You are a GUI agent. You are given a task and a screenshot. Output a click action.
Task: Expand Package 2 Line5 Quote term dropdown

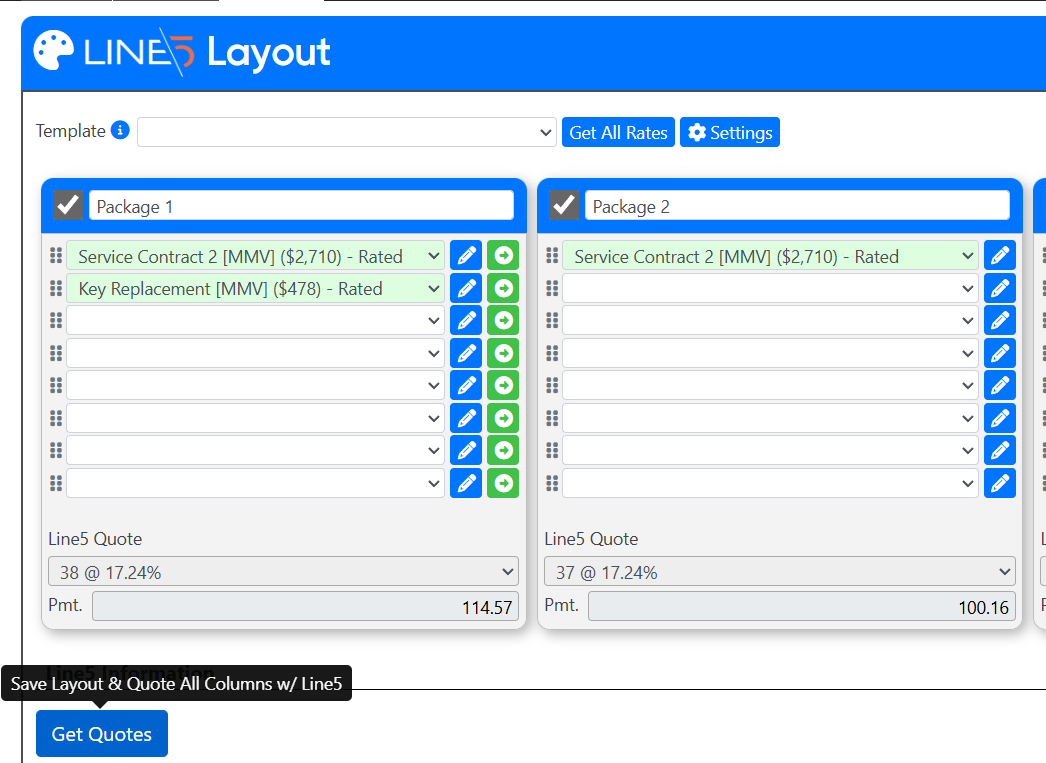779,572
